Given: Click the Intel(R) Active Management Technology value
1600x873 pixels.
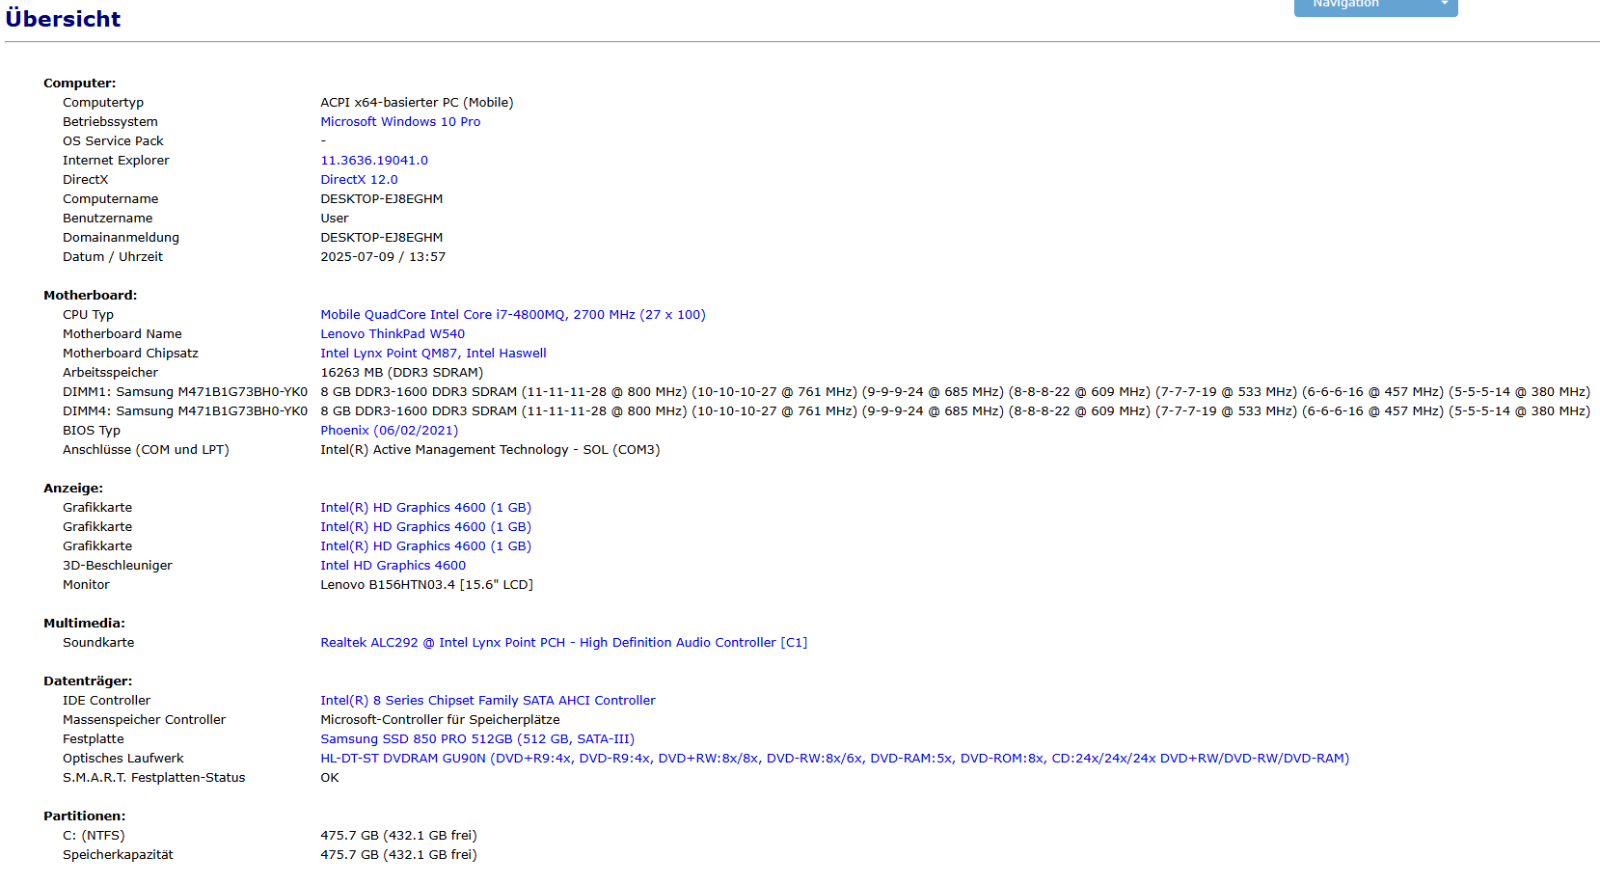Looking at the screenshot, I should 490,450.
